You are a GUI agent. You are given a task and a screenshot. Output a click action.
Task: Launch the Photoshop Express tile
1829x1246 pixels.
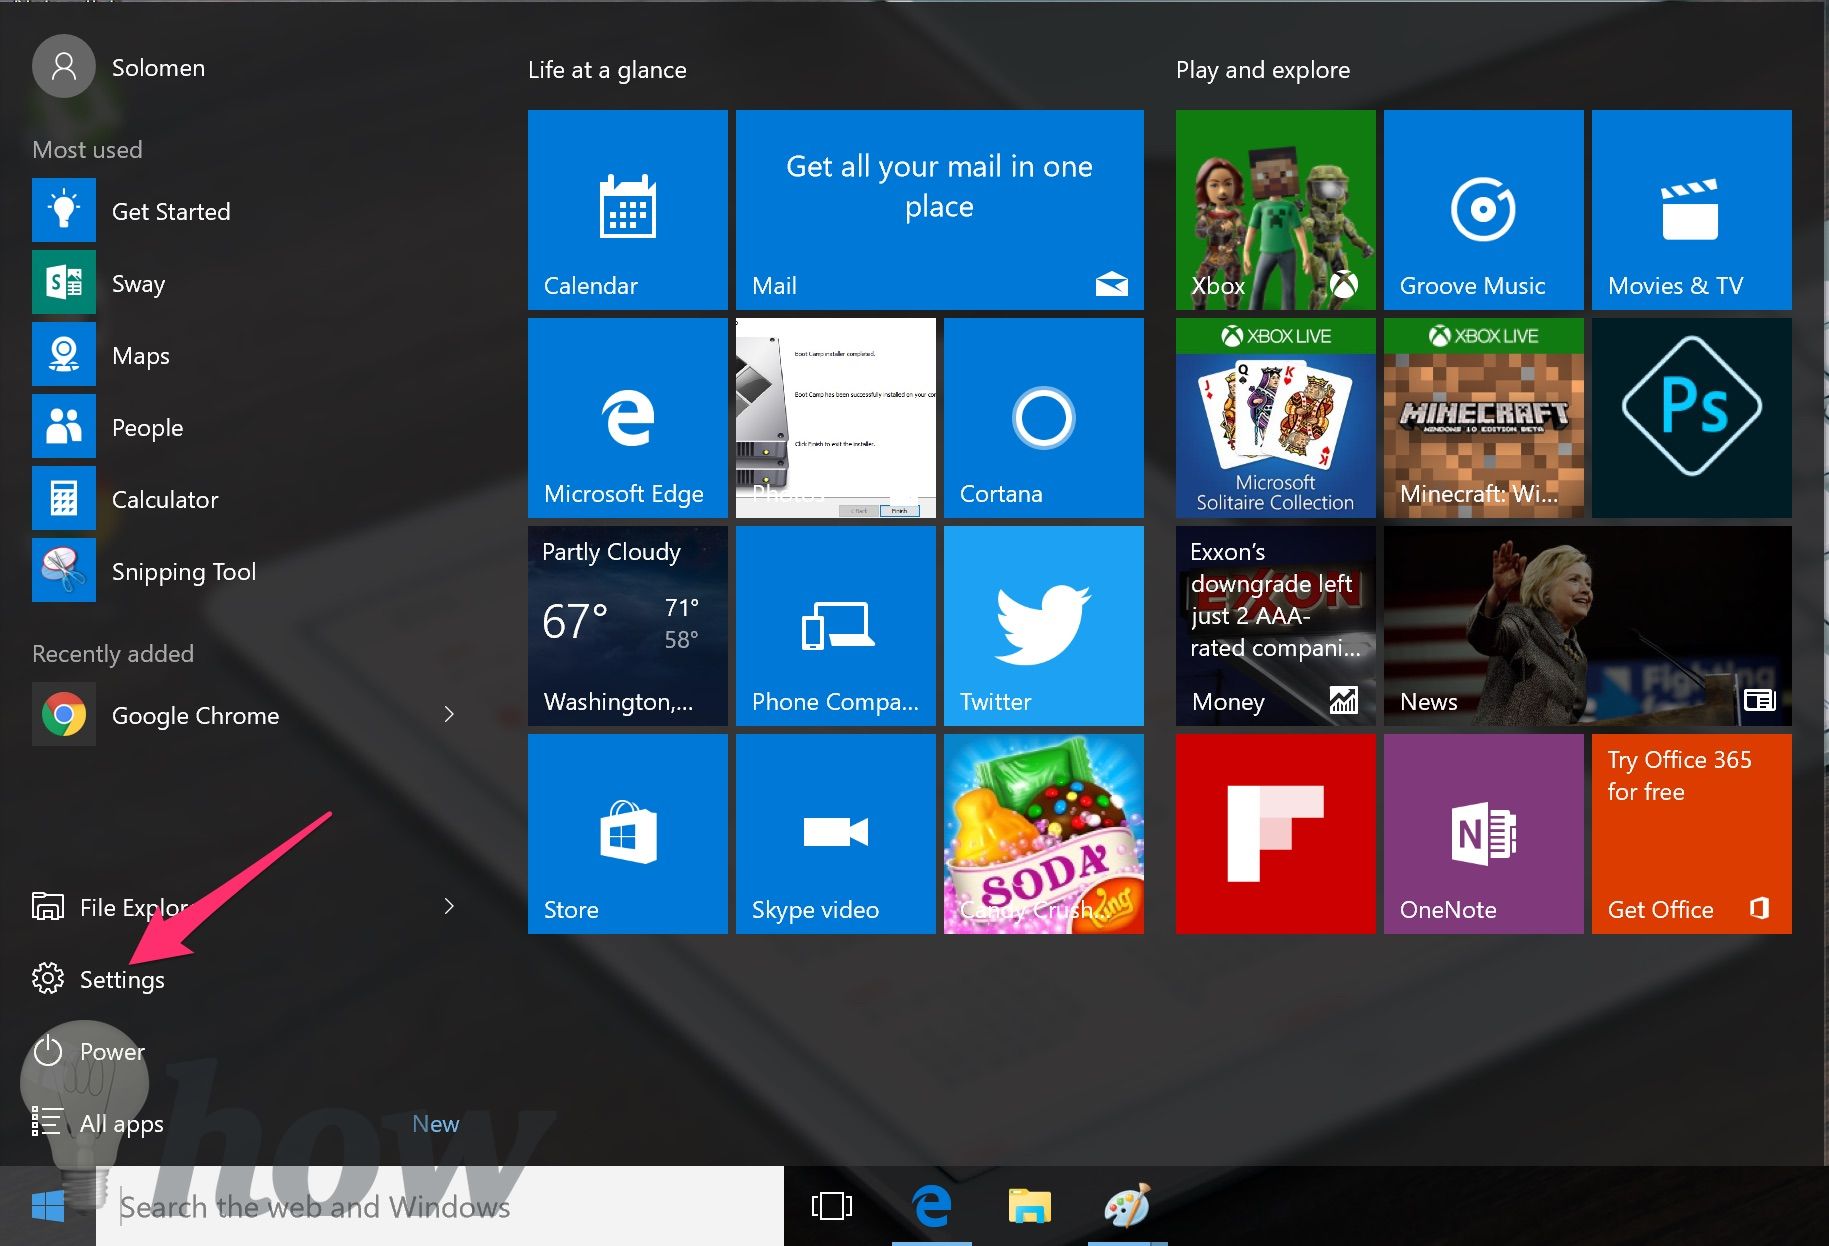click(1691, 417)
